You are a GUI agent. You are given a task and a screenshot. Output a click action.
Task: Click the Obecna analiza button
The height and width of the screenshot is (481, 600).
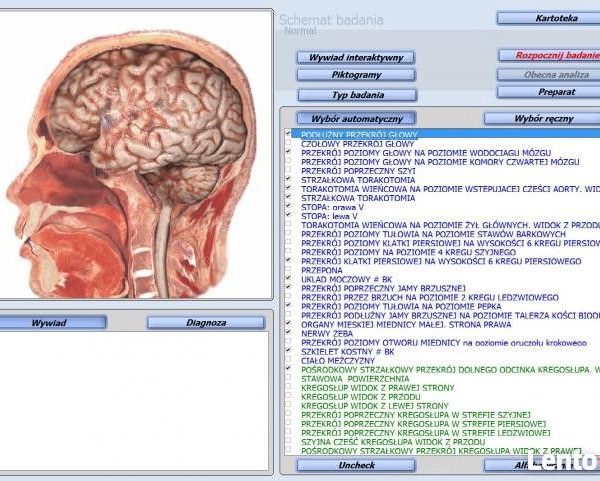[x=548, y=75]
